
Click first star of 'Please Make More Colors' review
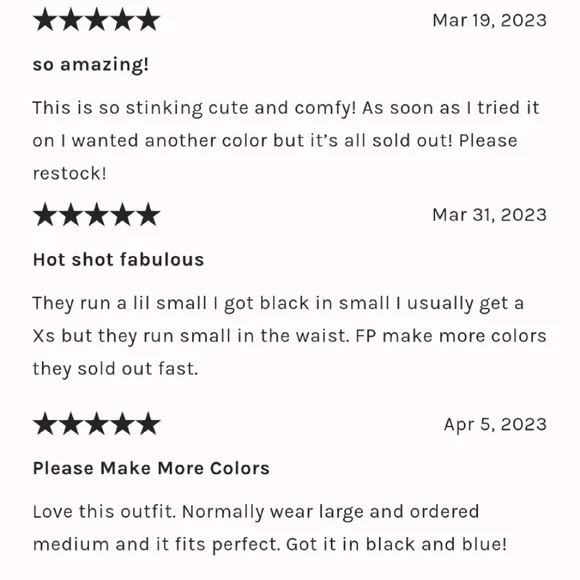point(45,424)
